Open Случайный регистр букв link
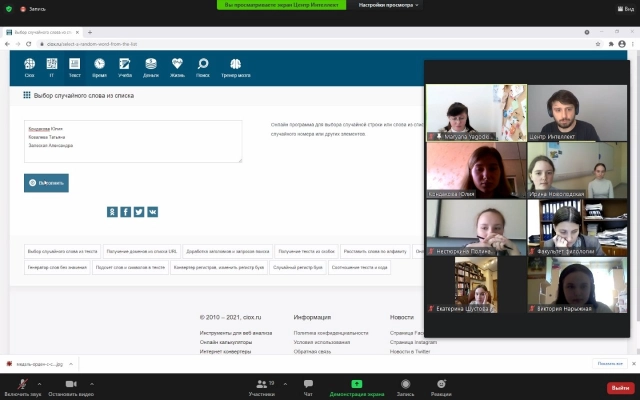The height and width of the screenshot is (400, 640). click(x=298, y=267)
